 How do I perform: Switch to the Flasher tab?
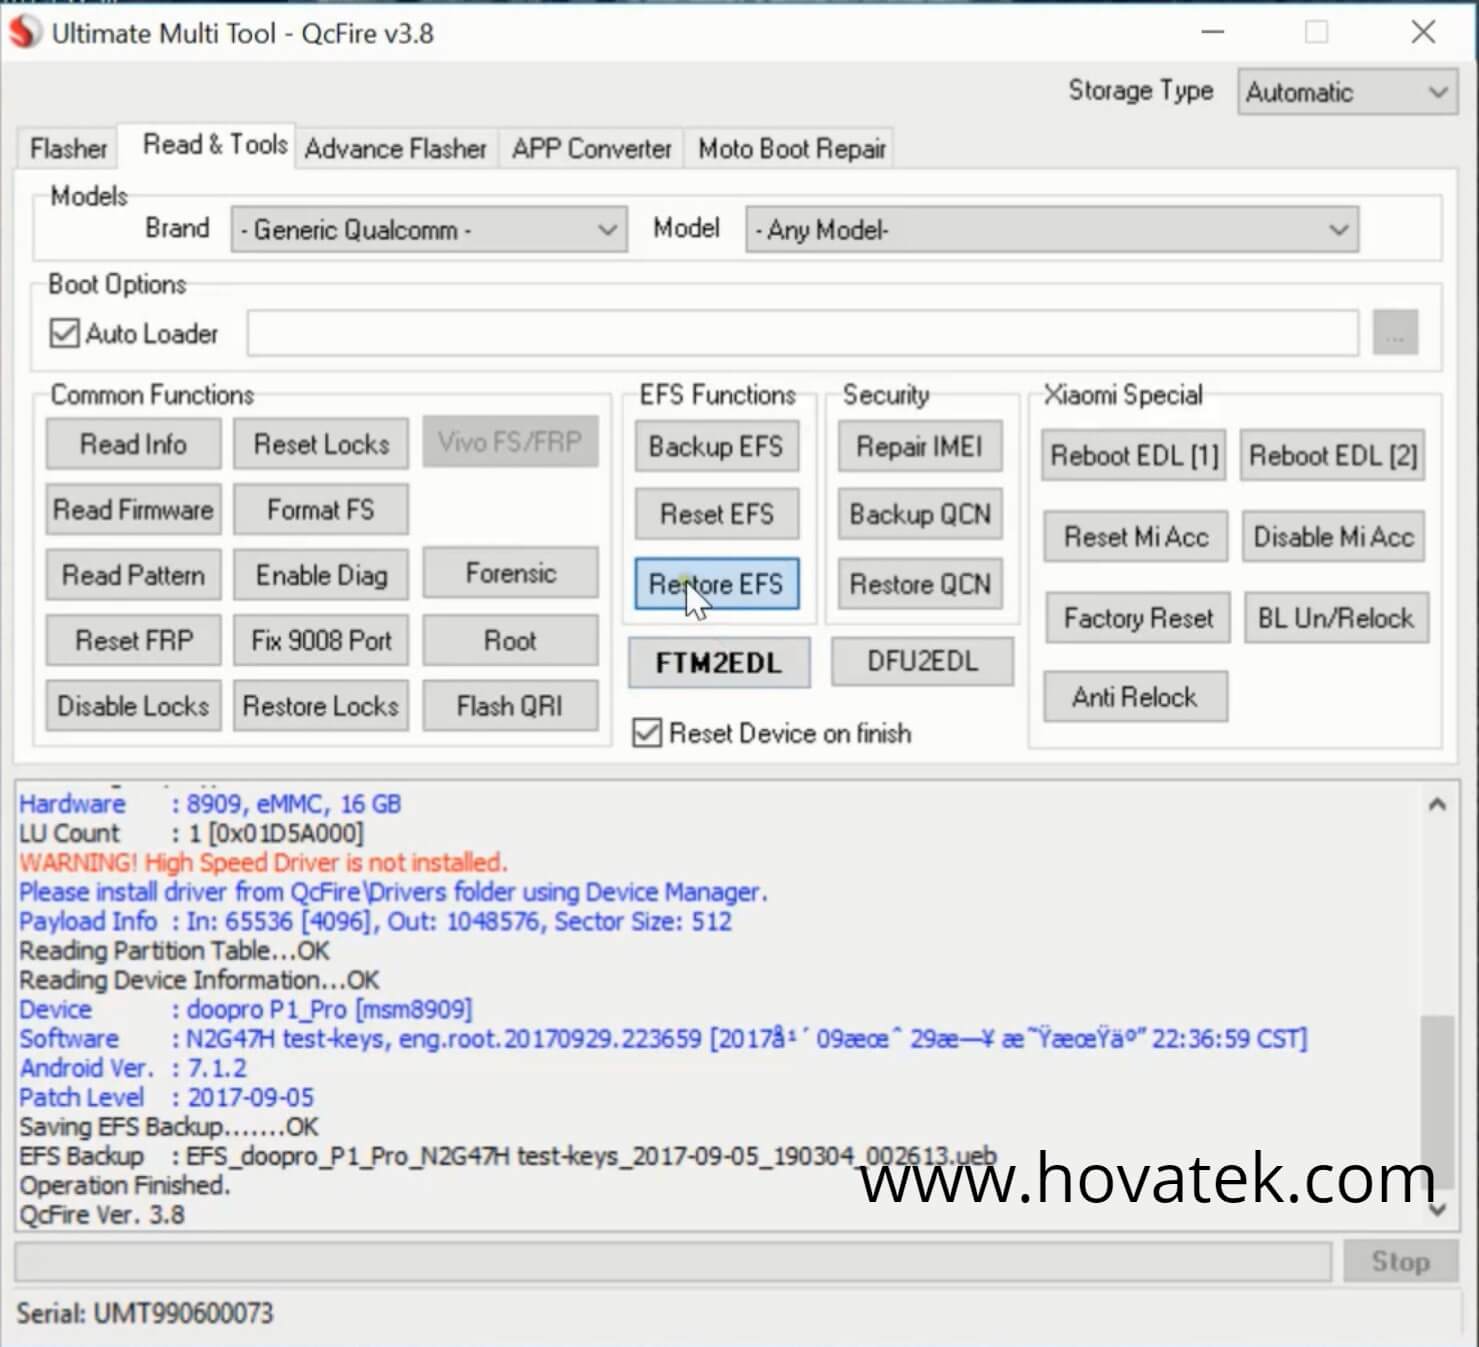68,149
